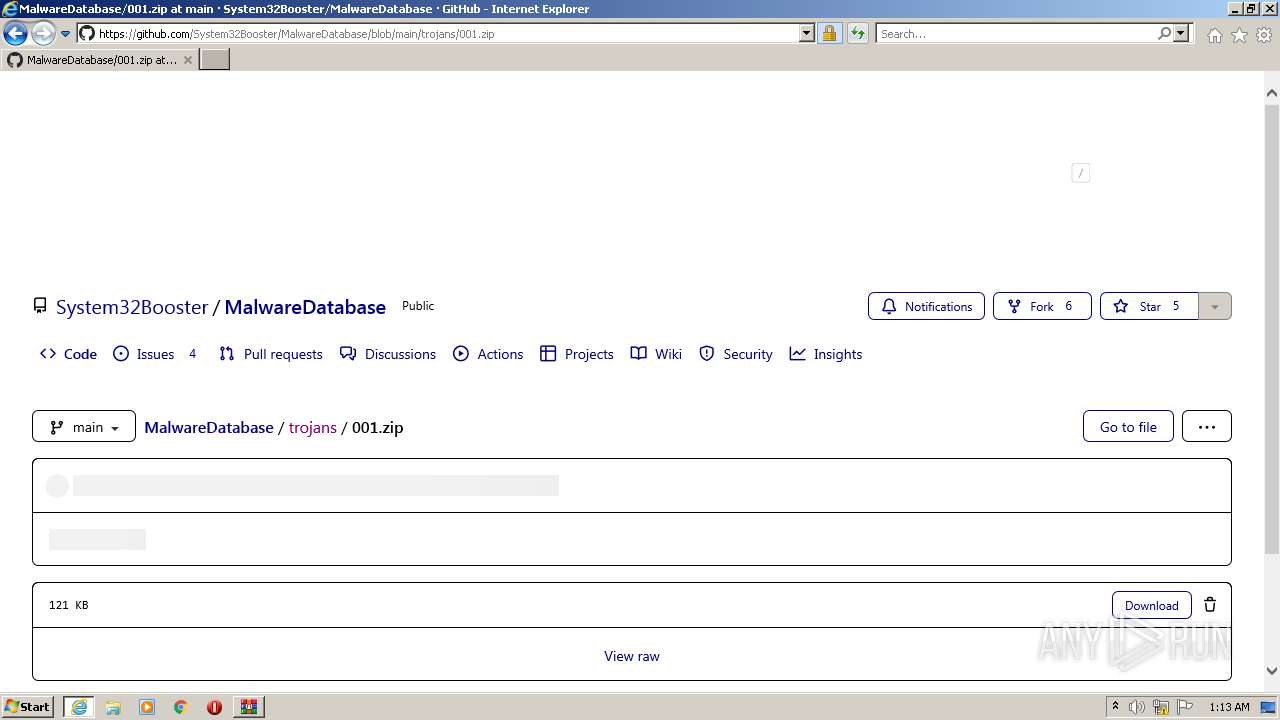Image resolution: width=1280 pixels, height=720 pixels.
Task: Click the page vertical scrollbar thumb
Action: (1272, 328)
